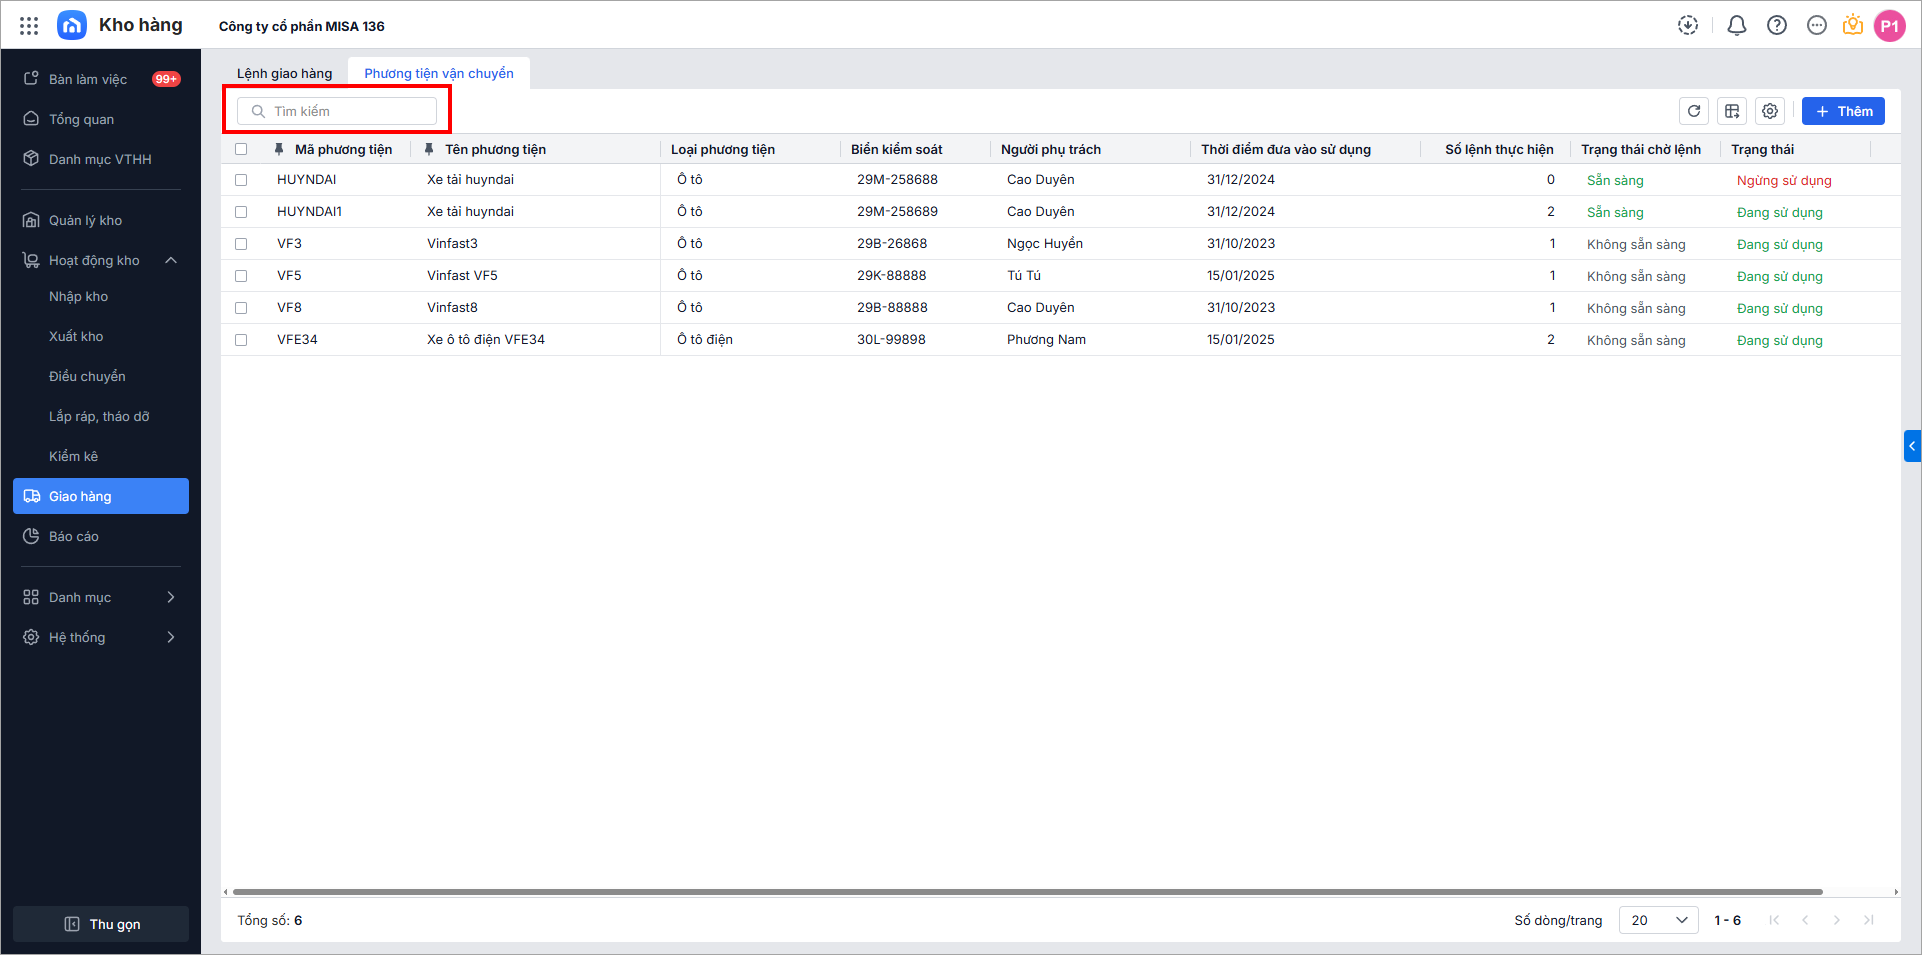Check the VF3 row checkbox
Screen dimensions: 1922x955
click(x=241, y=244)
